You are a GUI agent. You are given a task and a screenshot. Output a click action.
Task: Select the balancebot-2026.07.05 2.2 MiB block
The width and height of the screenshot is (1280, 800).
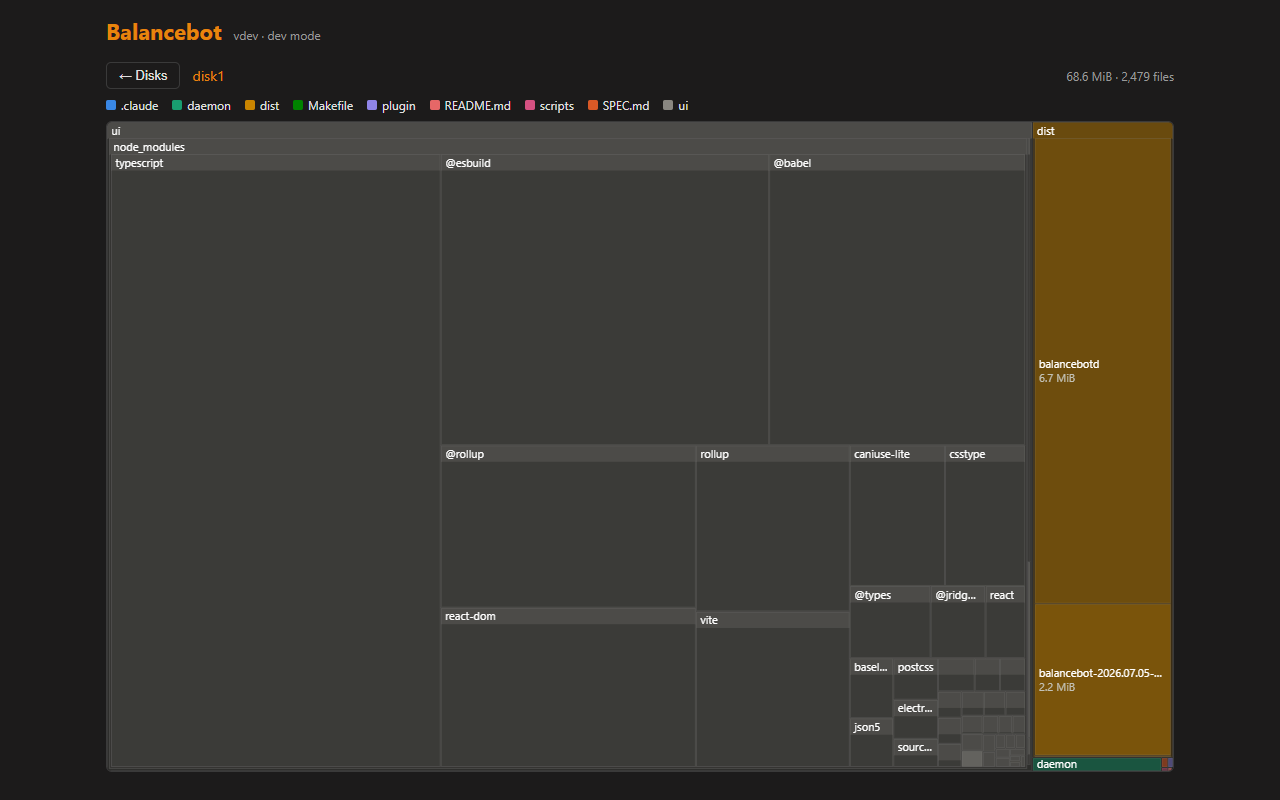click(x=1102, y=680)
